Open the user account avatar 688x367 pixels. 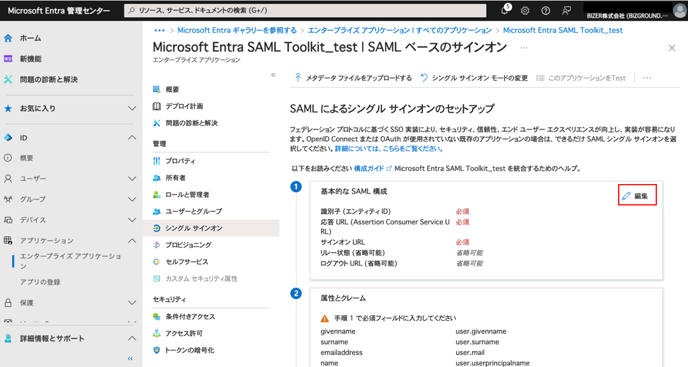coord(680,11)
